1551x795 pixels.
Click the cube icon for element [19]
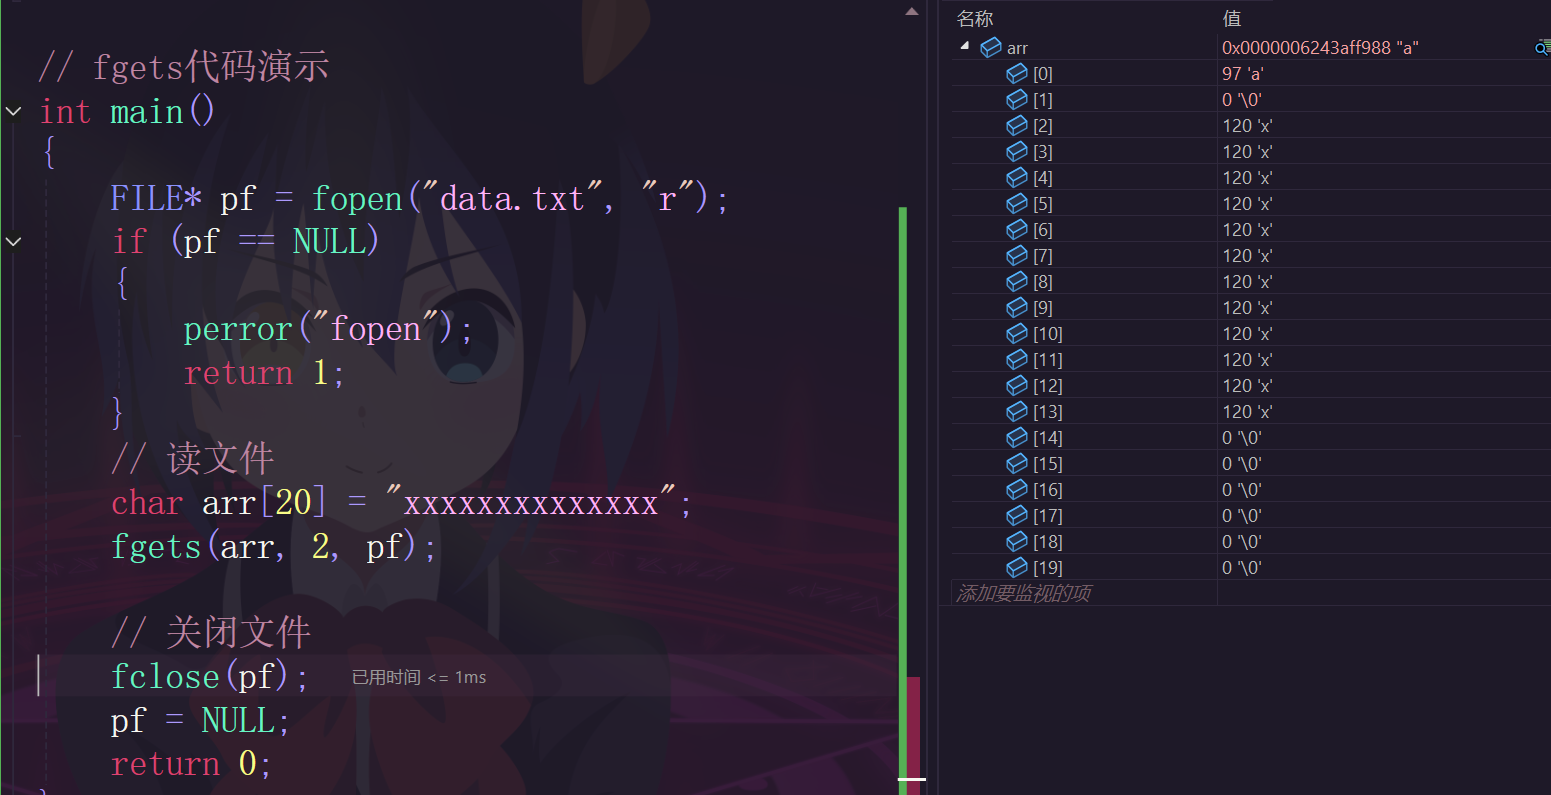click(x=1017, y=567)
